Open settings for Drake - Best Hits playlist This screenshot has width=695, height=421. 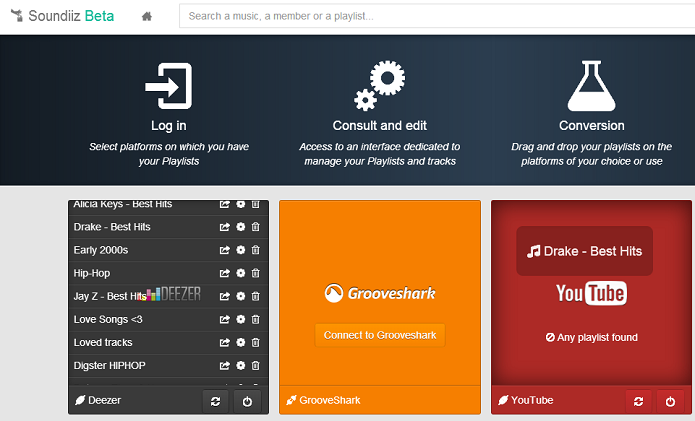tap(241, 227)
